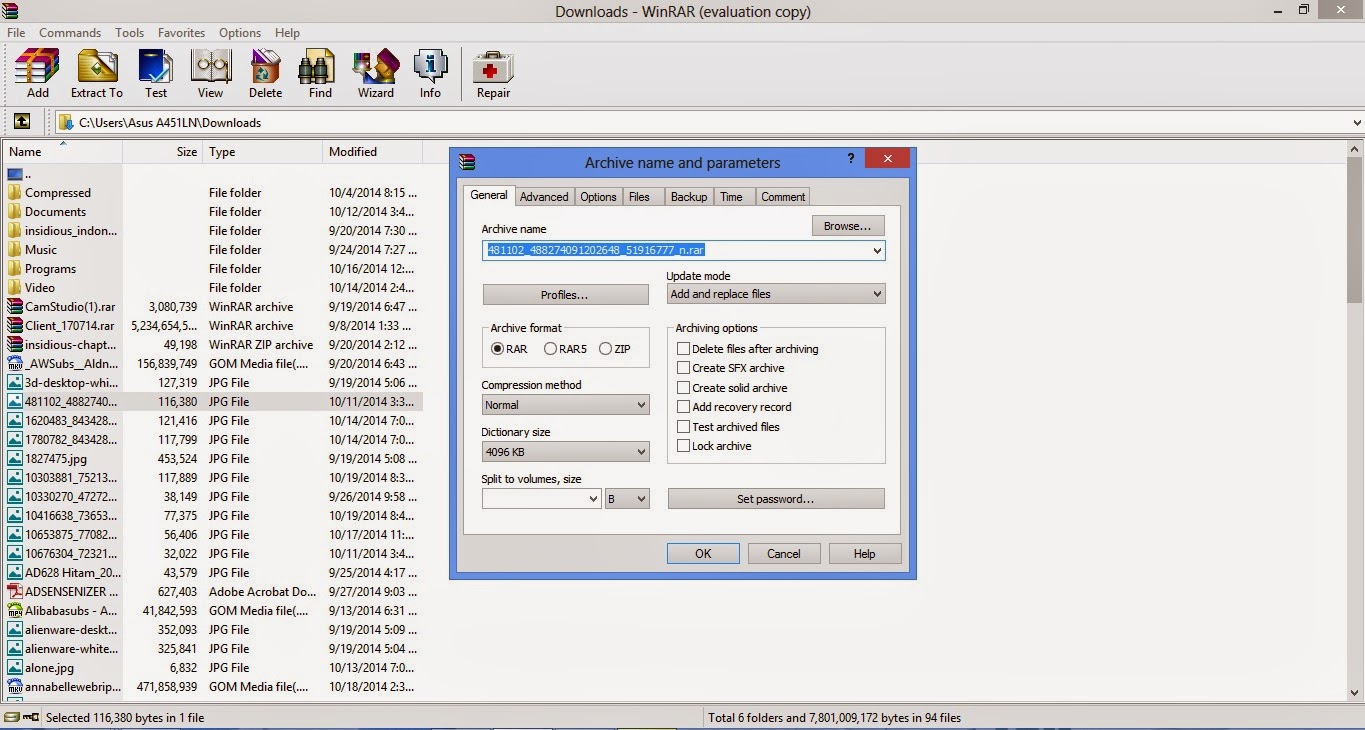Click the status bar drive/key icon
1365x730 pixels.
21,717
